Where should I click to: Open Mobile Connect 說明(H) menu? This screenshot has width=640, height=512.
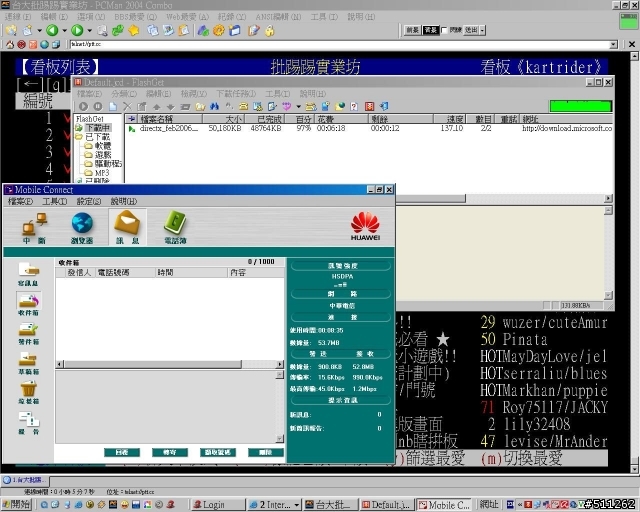tap(124, 201)
